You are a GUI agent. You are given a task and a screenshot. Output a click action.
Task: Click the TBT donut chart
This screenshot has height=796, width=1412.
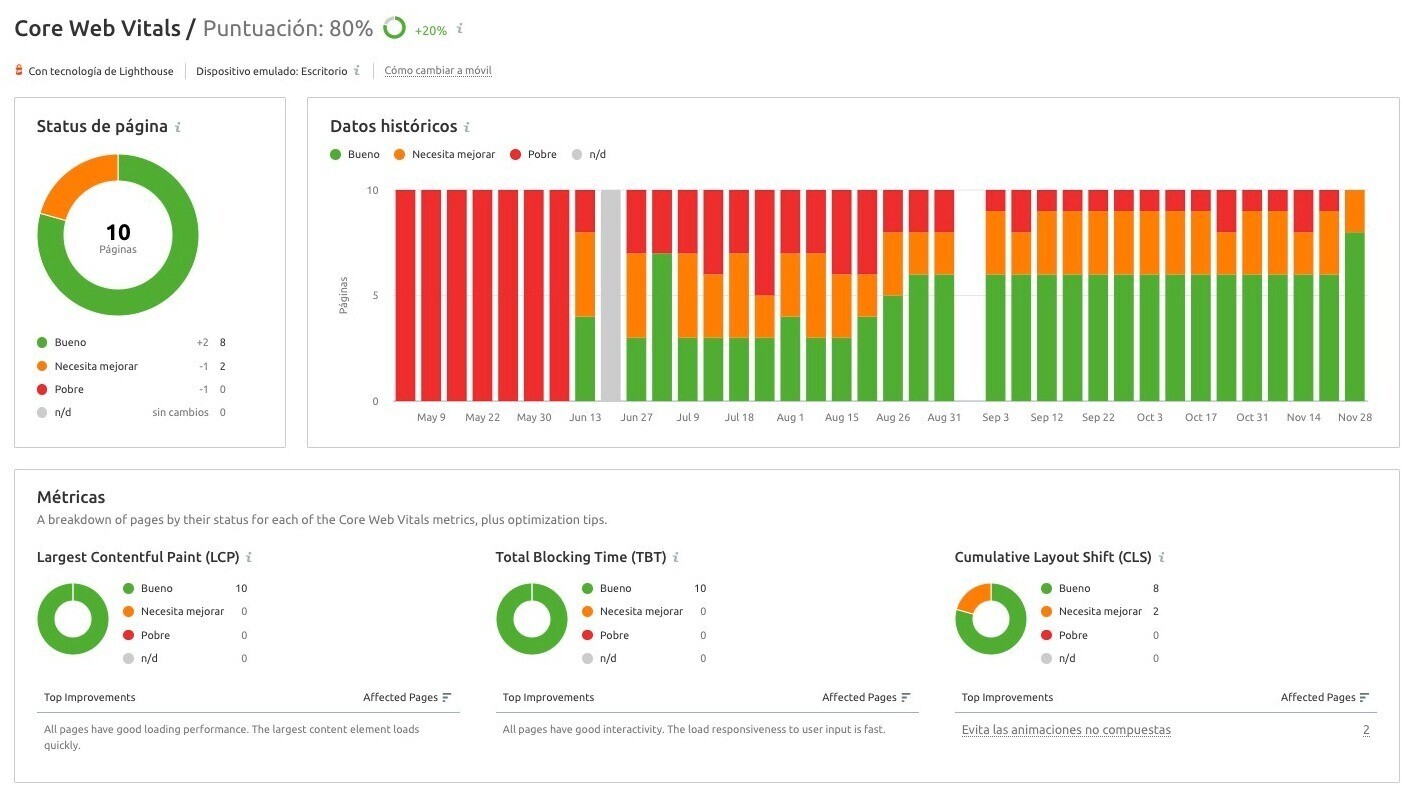point(532,619)
